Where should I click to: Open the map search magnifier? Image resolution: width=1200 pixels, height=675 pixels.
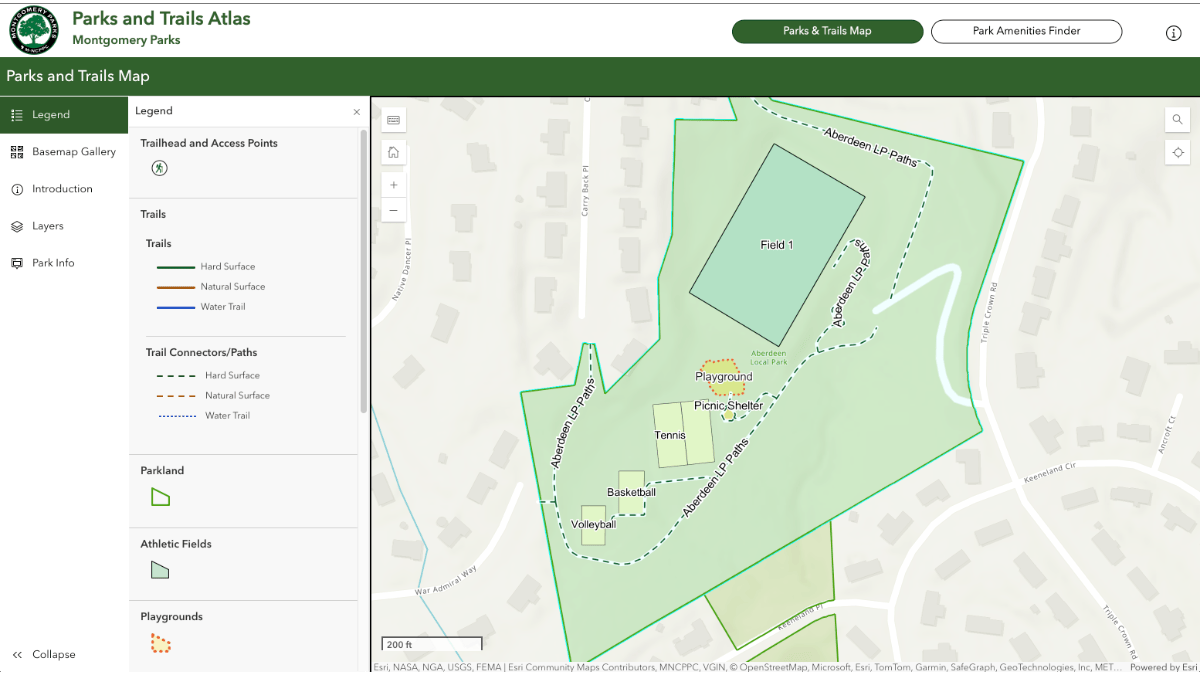pos(1177,119)
